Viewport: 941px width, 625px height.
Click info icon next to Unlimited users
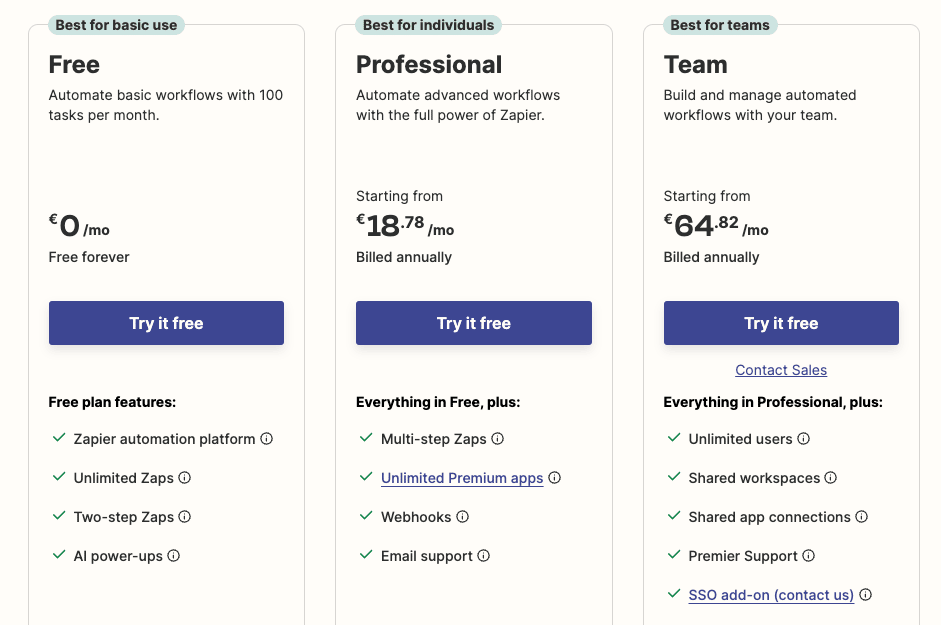[x=804, y=439]
